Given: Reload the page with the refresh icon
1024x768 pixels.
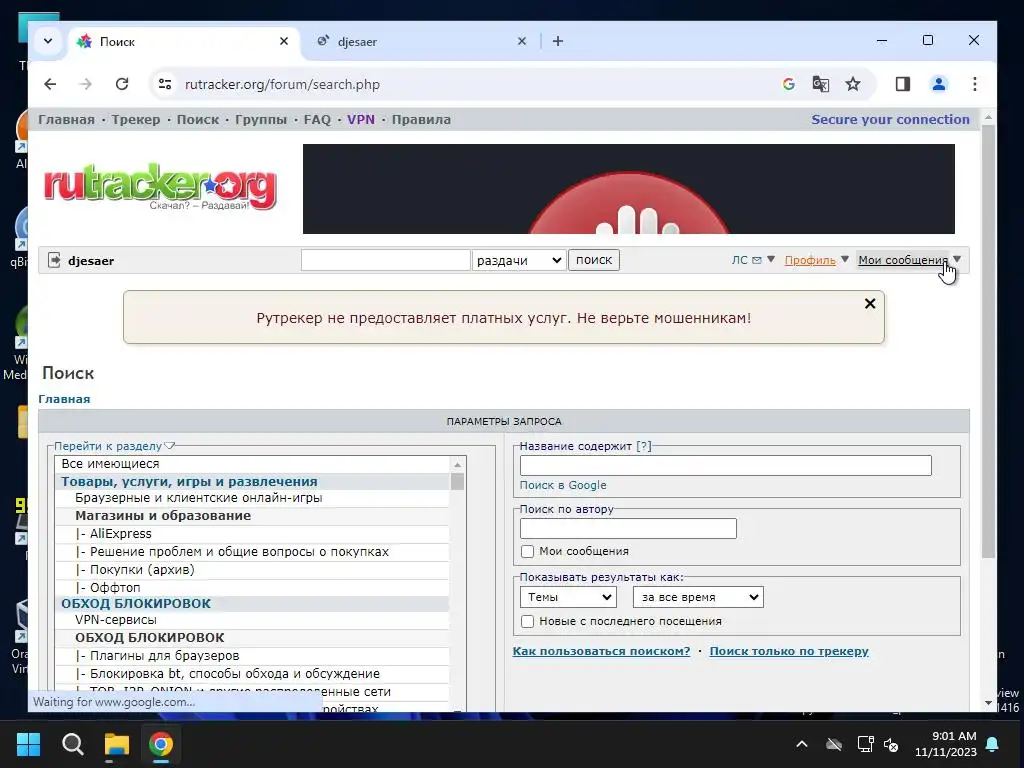Looking at the screenshot, I should pos(121,84).
